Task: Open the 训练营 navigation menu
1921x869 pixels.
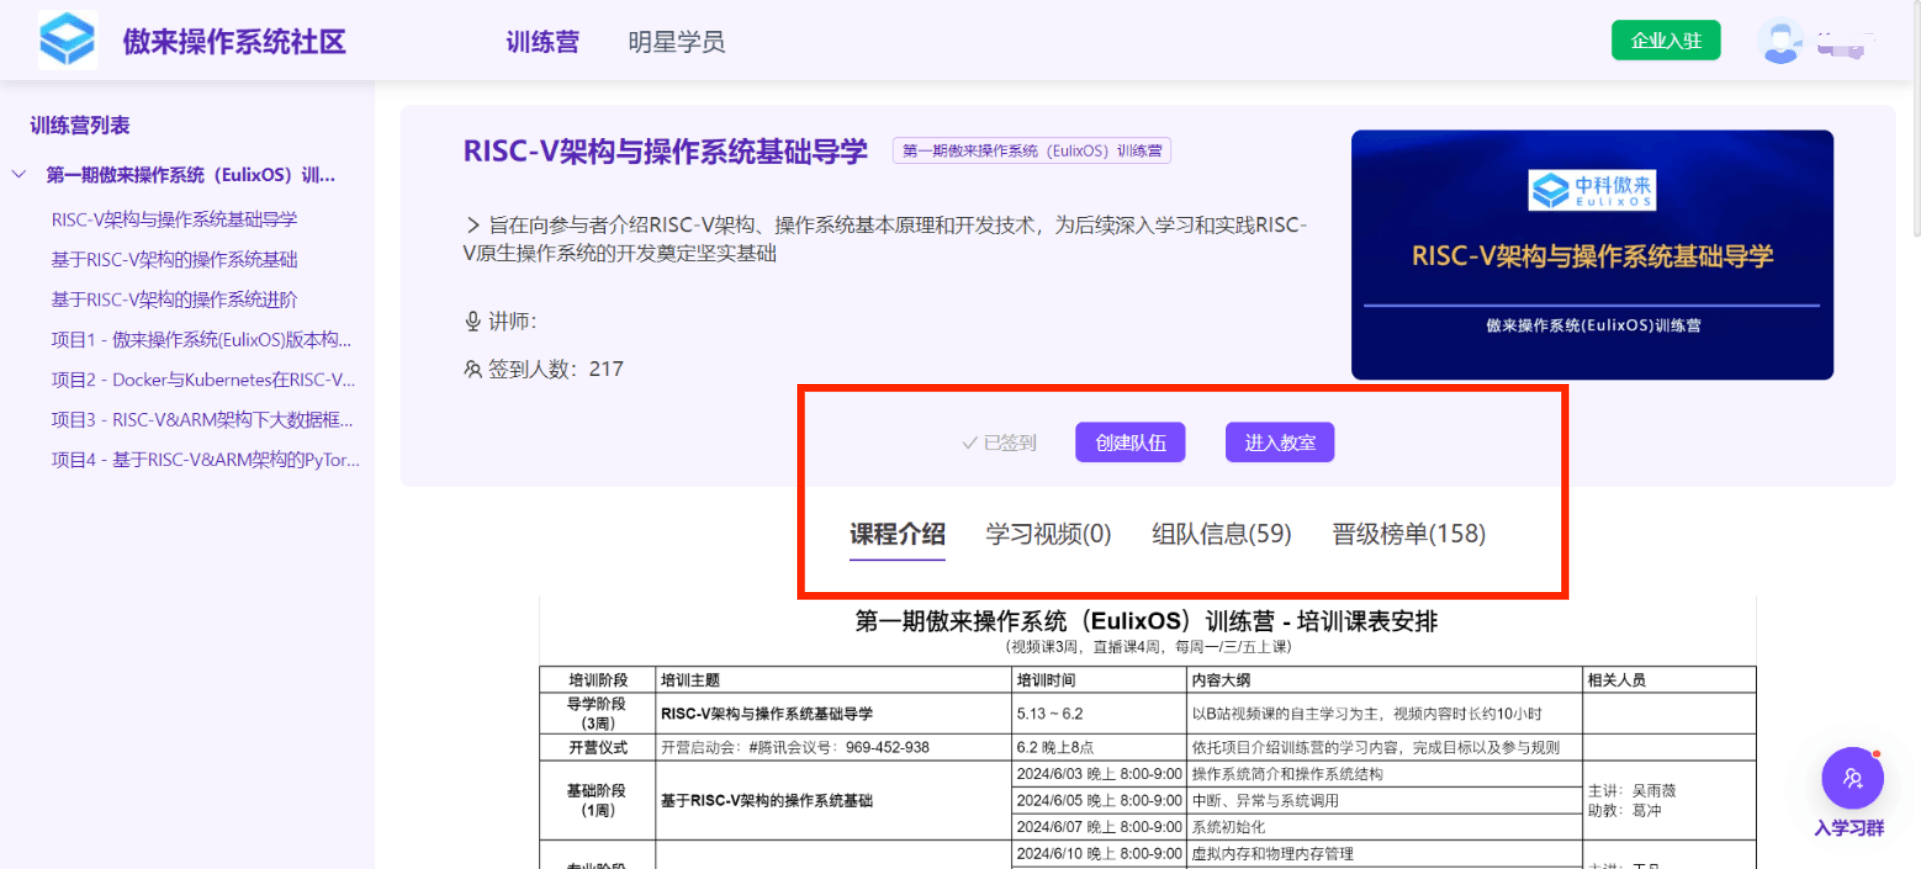Action: tap(542, 42)
